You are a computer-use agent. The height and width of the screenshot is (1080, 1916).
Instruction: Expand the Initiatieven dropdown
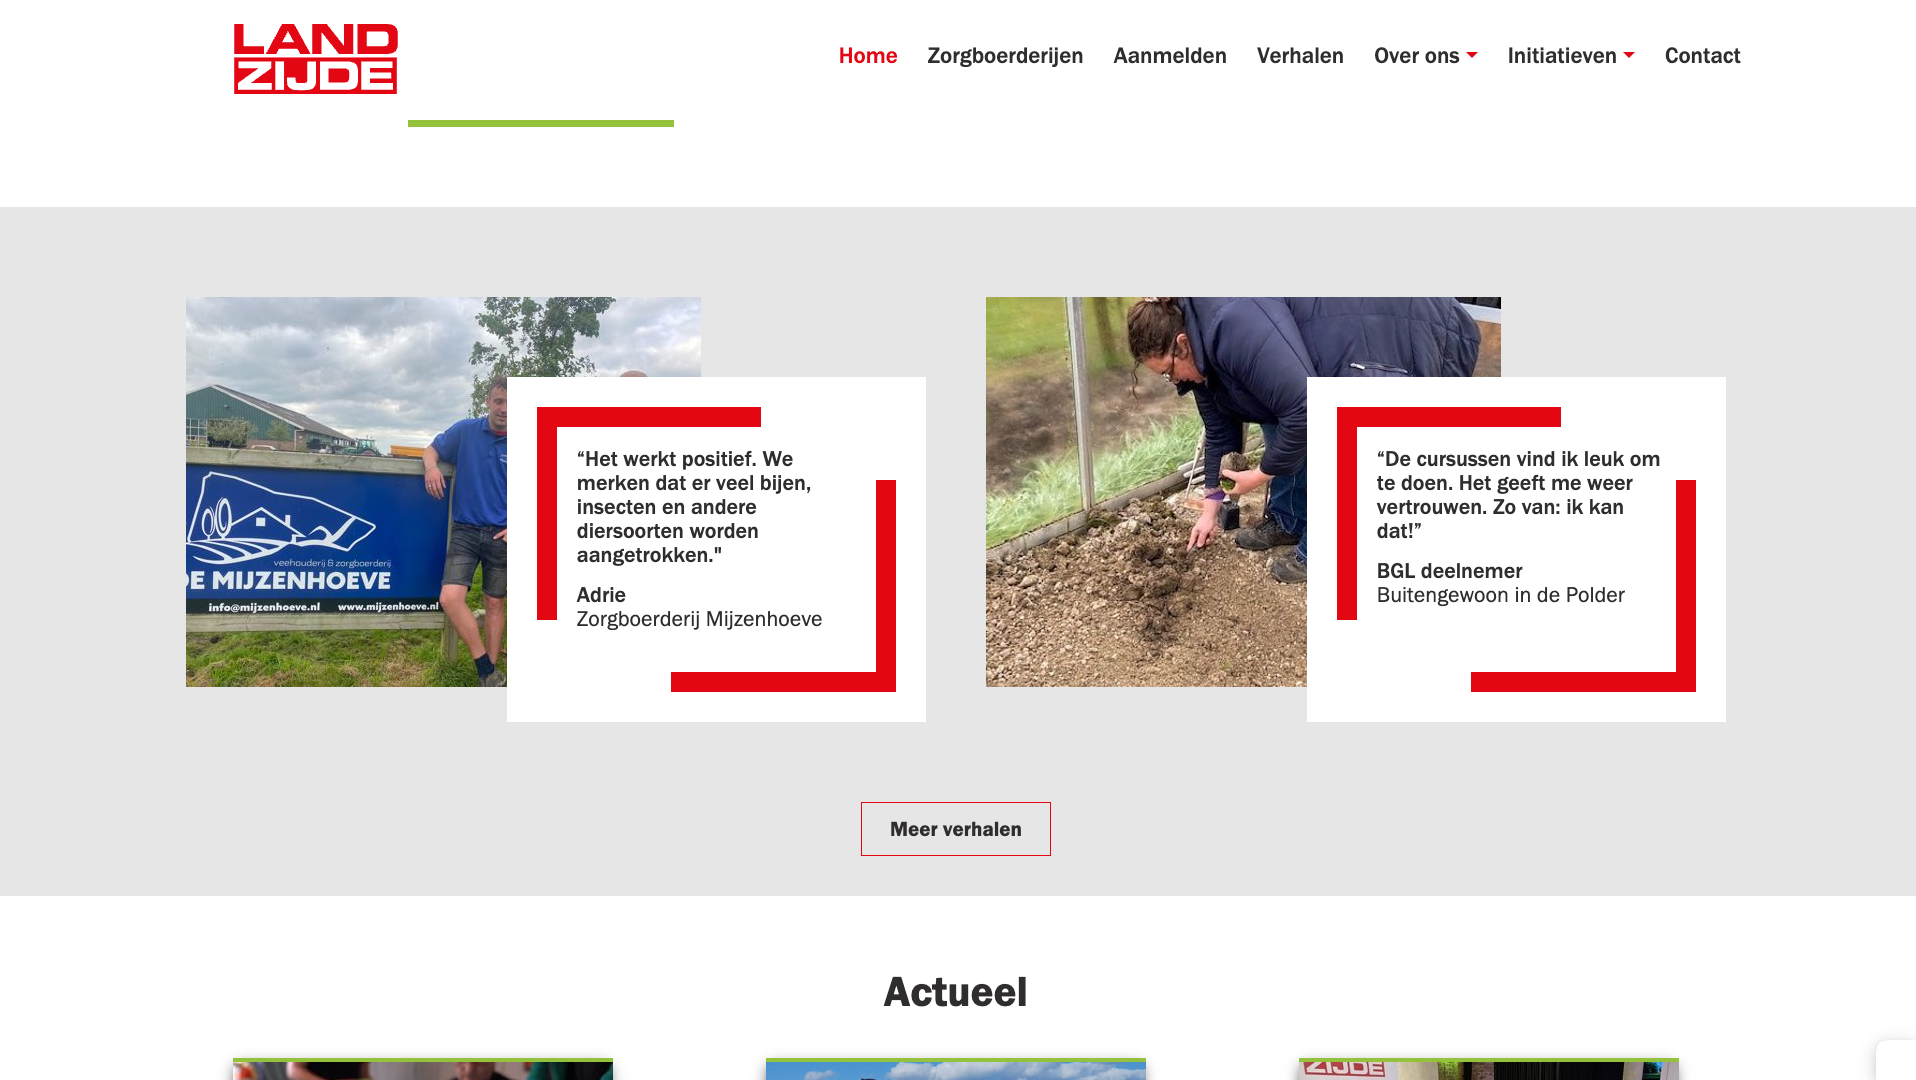pos(1570,55)
